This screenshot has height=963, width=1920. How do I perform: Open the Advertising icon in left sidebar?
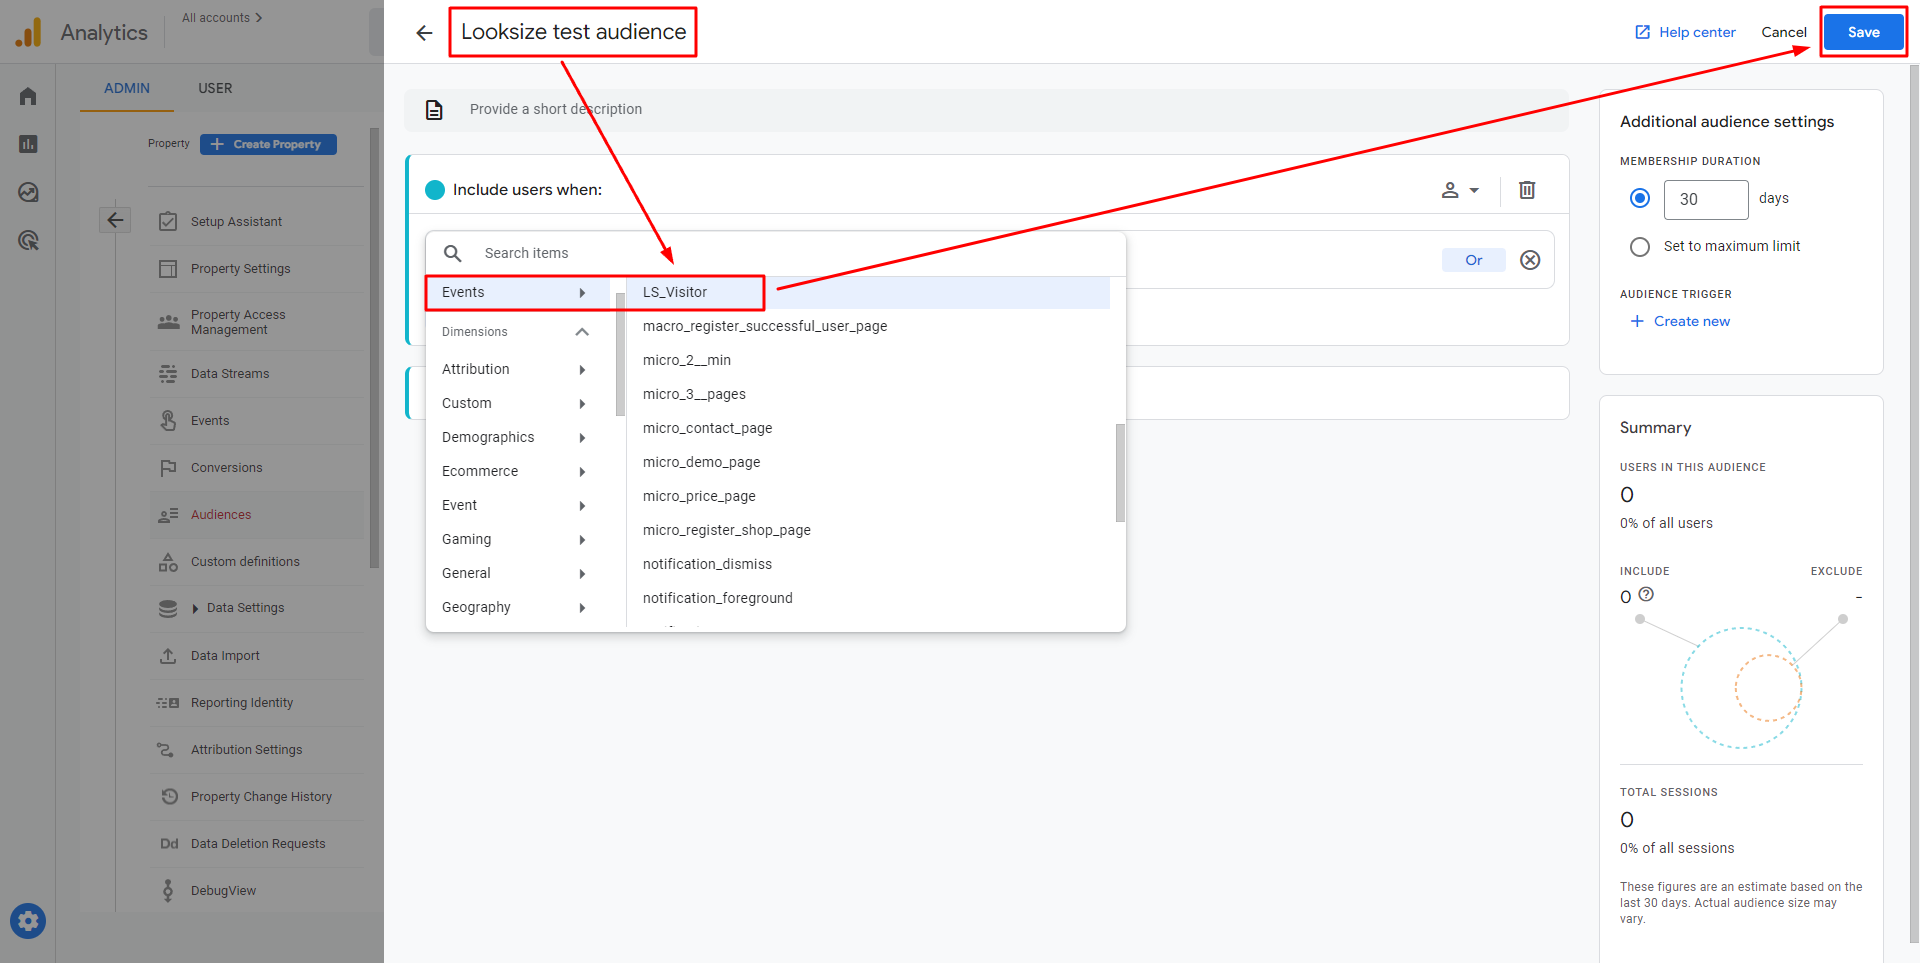(28, 240)
